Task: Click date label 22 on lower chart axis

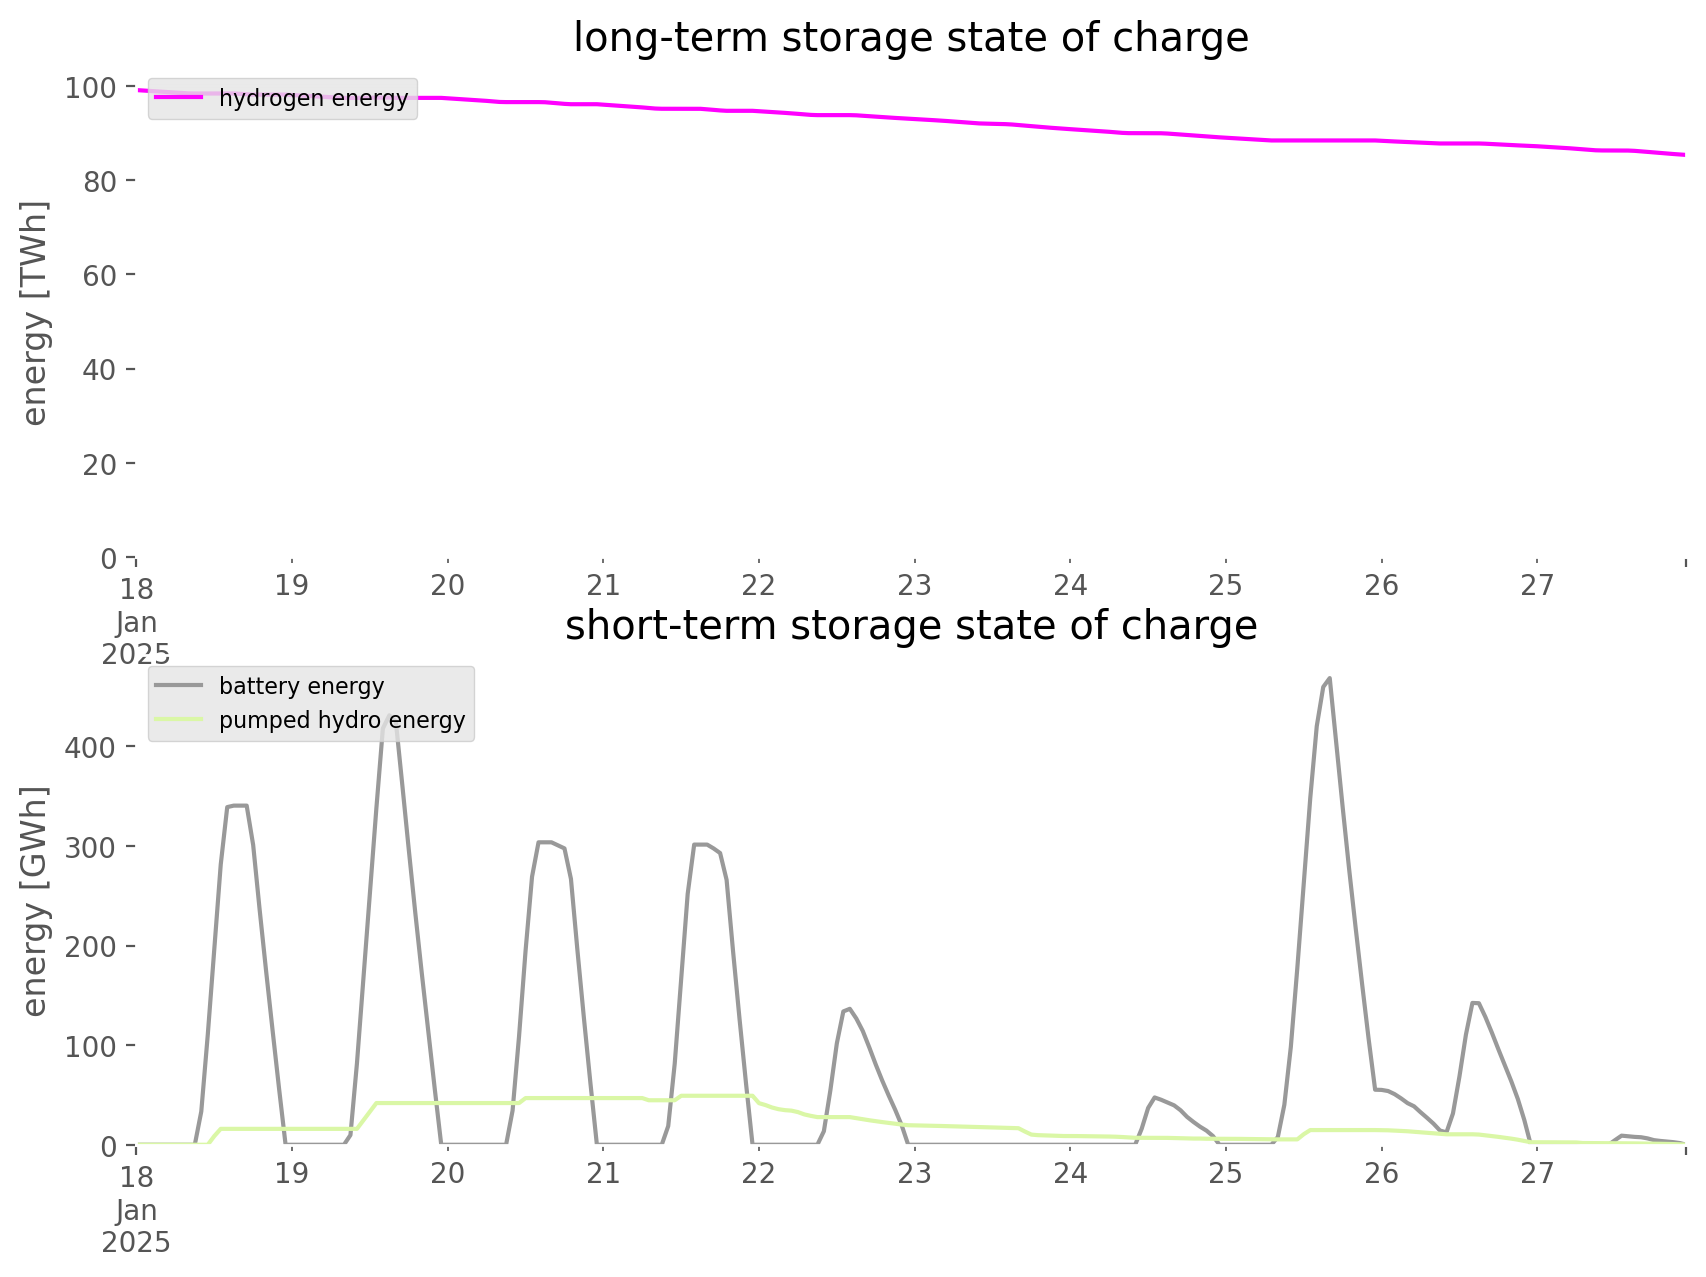Action: click(x=759, y=1173)
